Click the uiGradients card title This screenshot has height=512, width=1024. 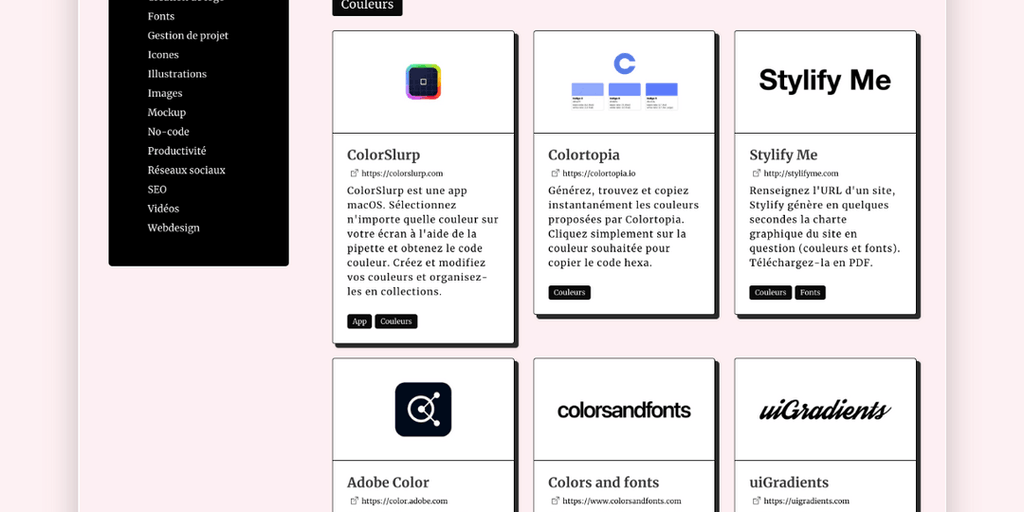coord(789,483)
